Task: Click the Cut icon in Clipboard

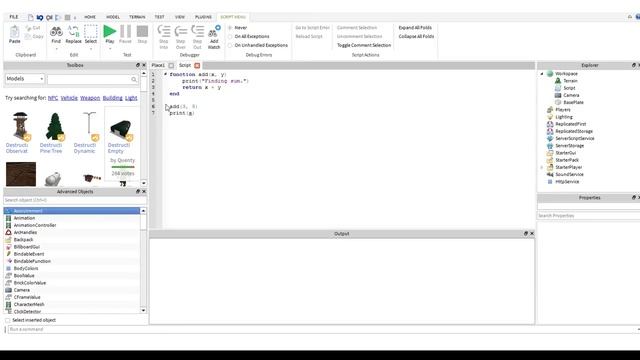Action: tap(28, 28)
